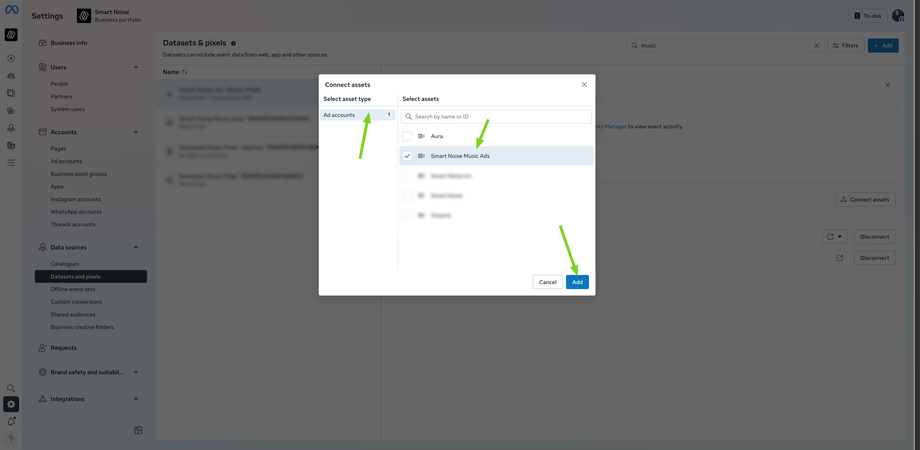
Task: Click the Name sort arrows icon
Action: pyautogui.click(x=185, y=72)
